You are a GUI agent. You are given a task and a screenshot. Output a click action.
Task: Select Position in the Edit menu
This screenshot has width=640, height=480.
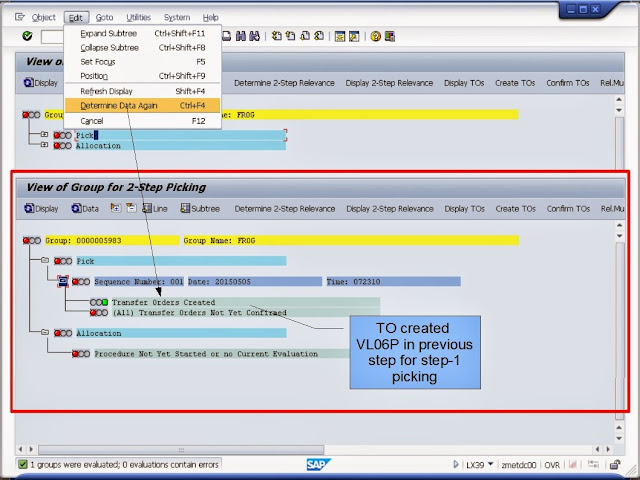142,76
